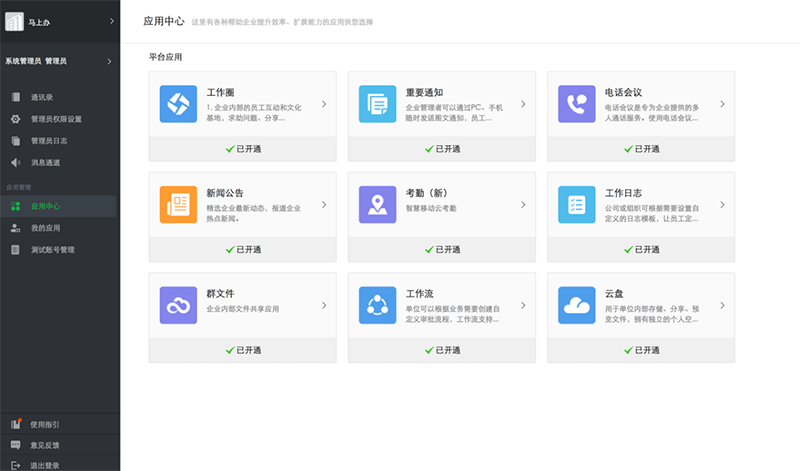Click the 已开通 status under 云盘

(x=642, y=350)
